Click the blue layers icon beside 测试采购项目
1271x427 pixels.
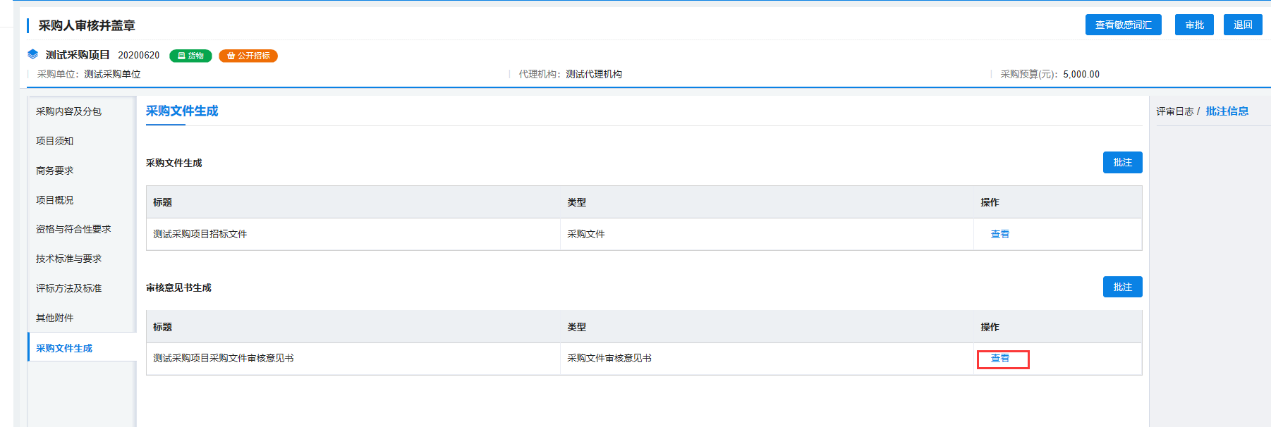tap(33, 55)
